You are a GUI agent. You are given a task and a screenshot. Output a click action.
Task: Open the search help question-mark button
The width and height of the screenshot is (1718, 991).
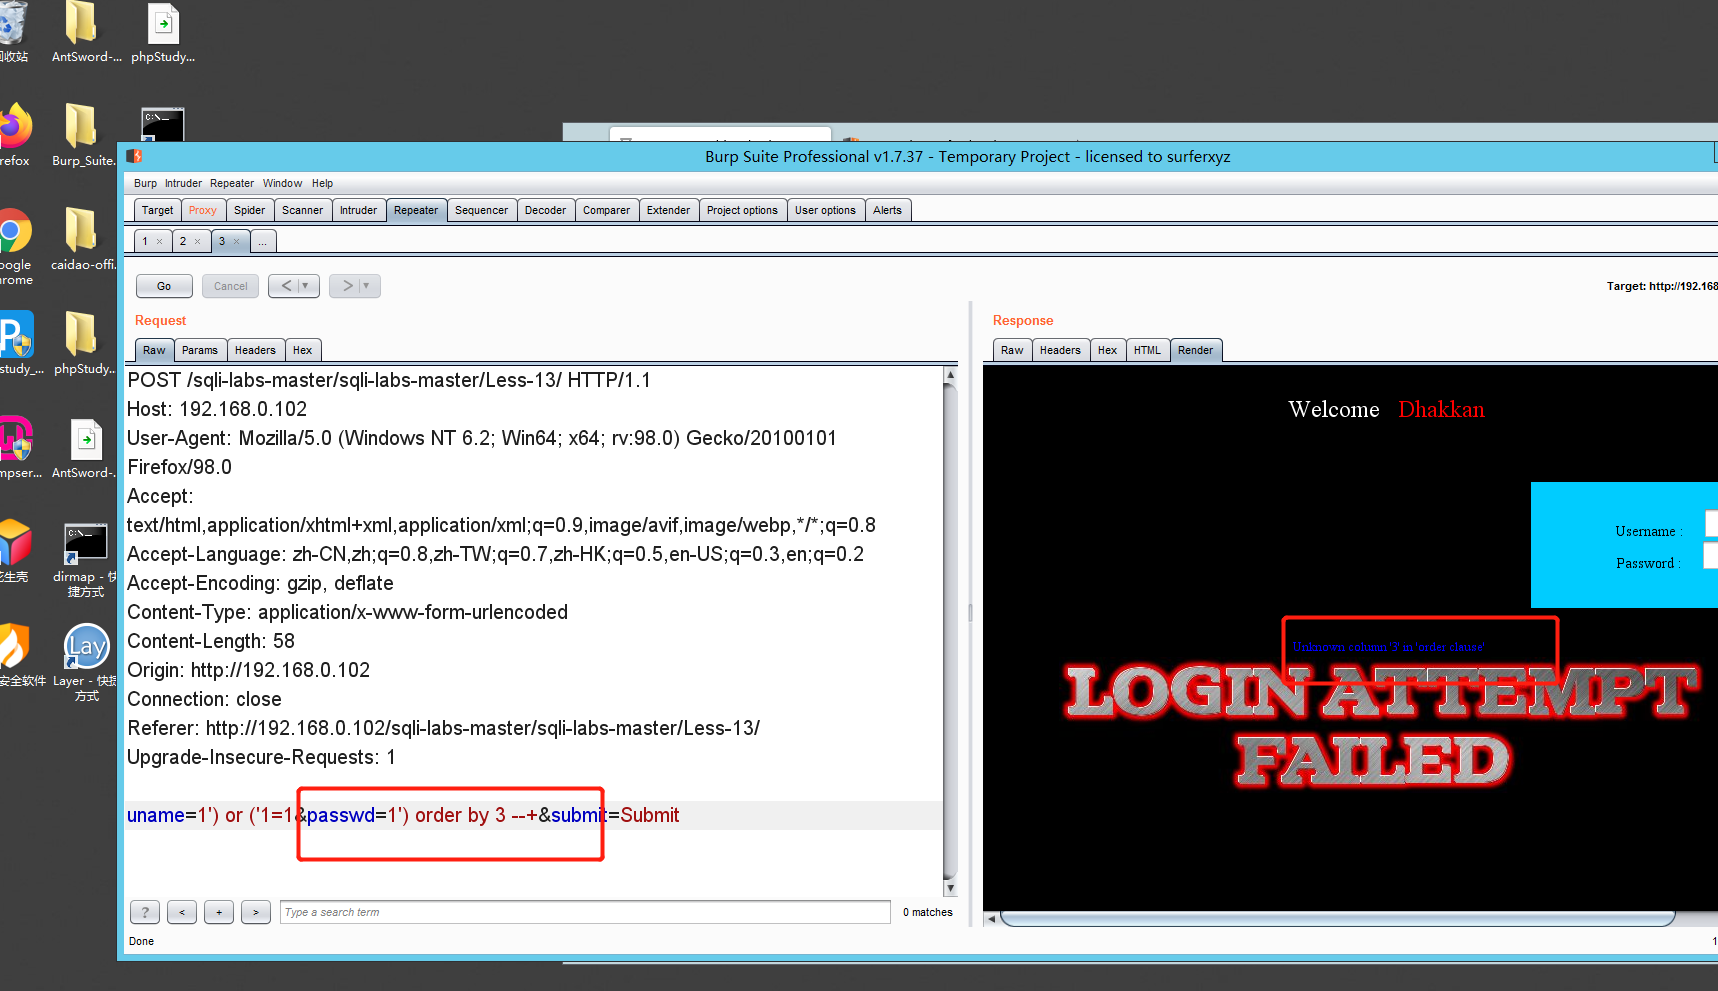pyautogui.click(x=145, y=912)
